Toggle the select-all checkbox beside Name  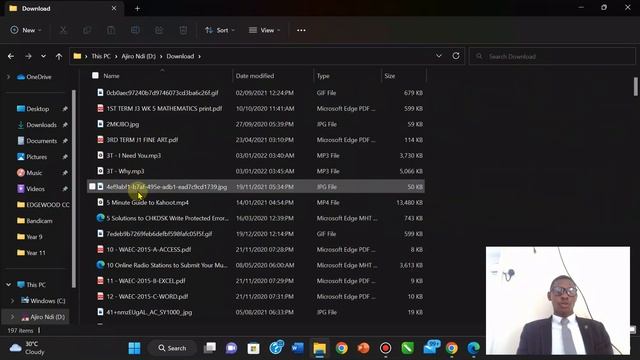[95, 76]
